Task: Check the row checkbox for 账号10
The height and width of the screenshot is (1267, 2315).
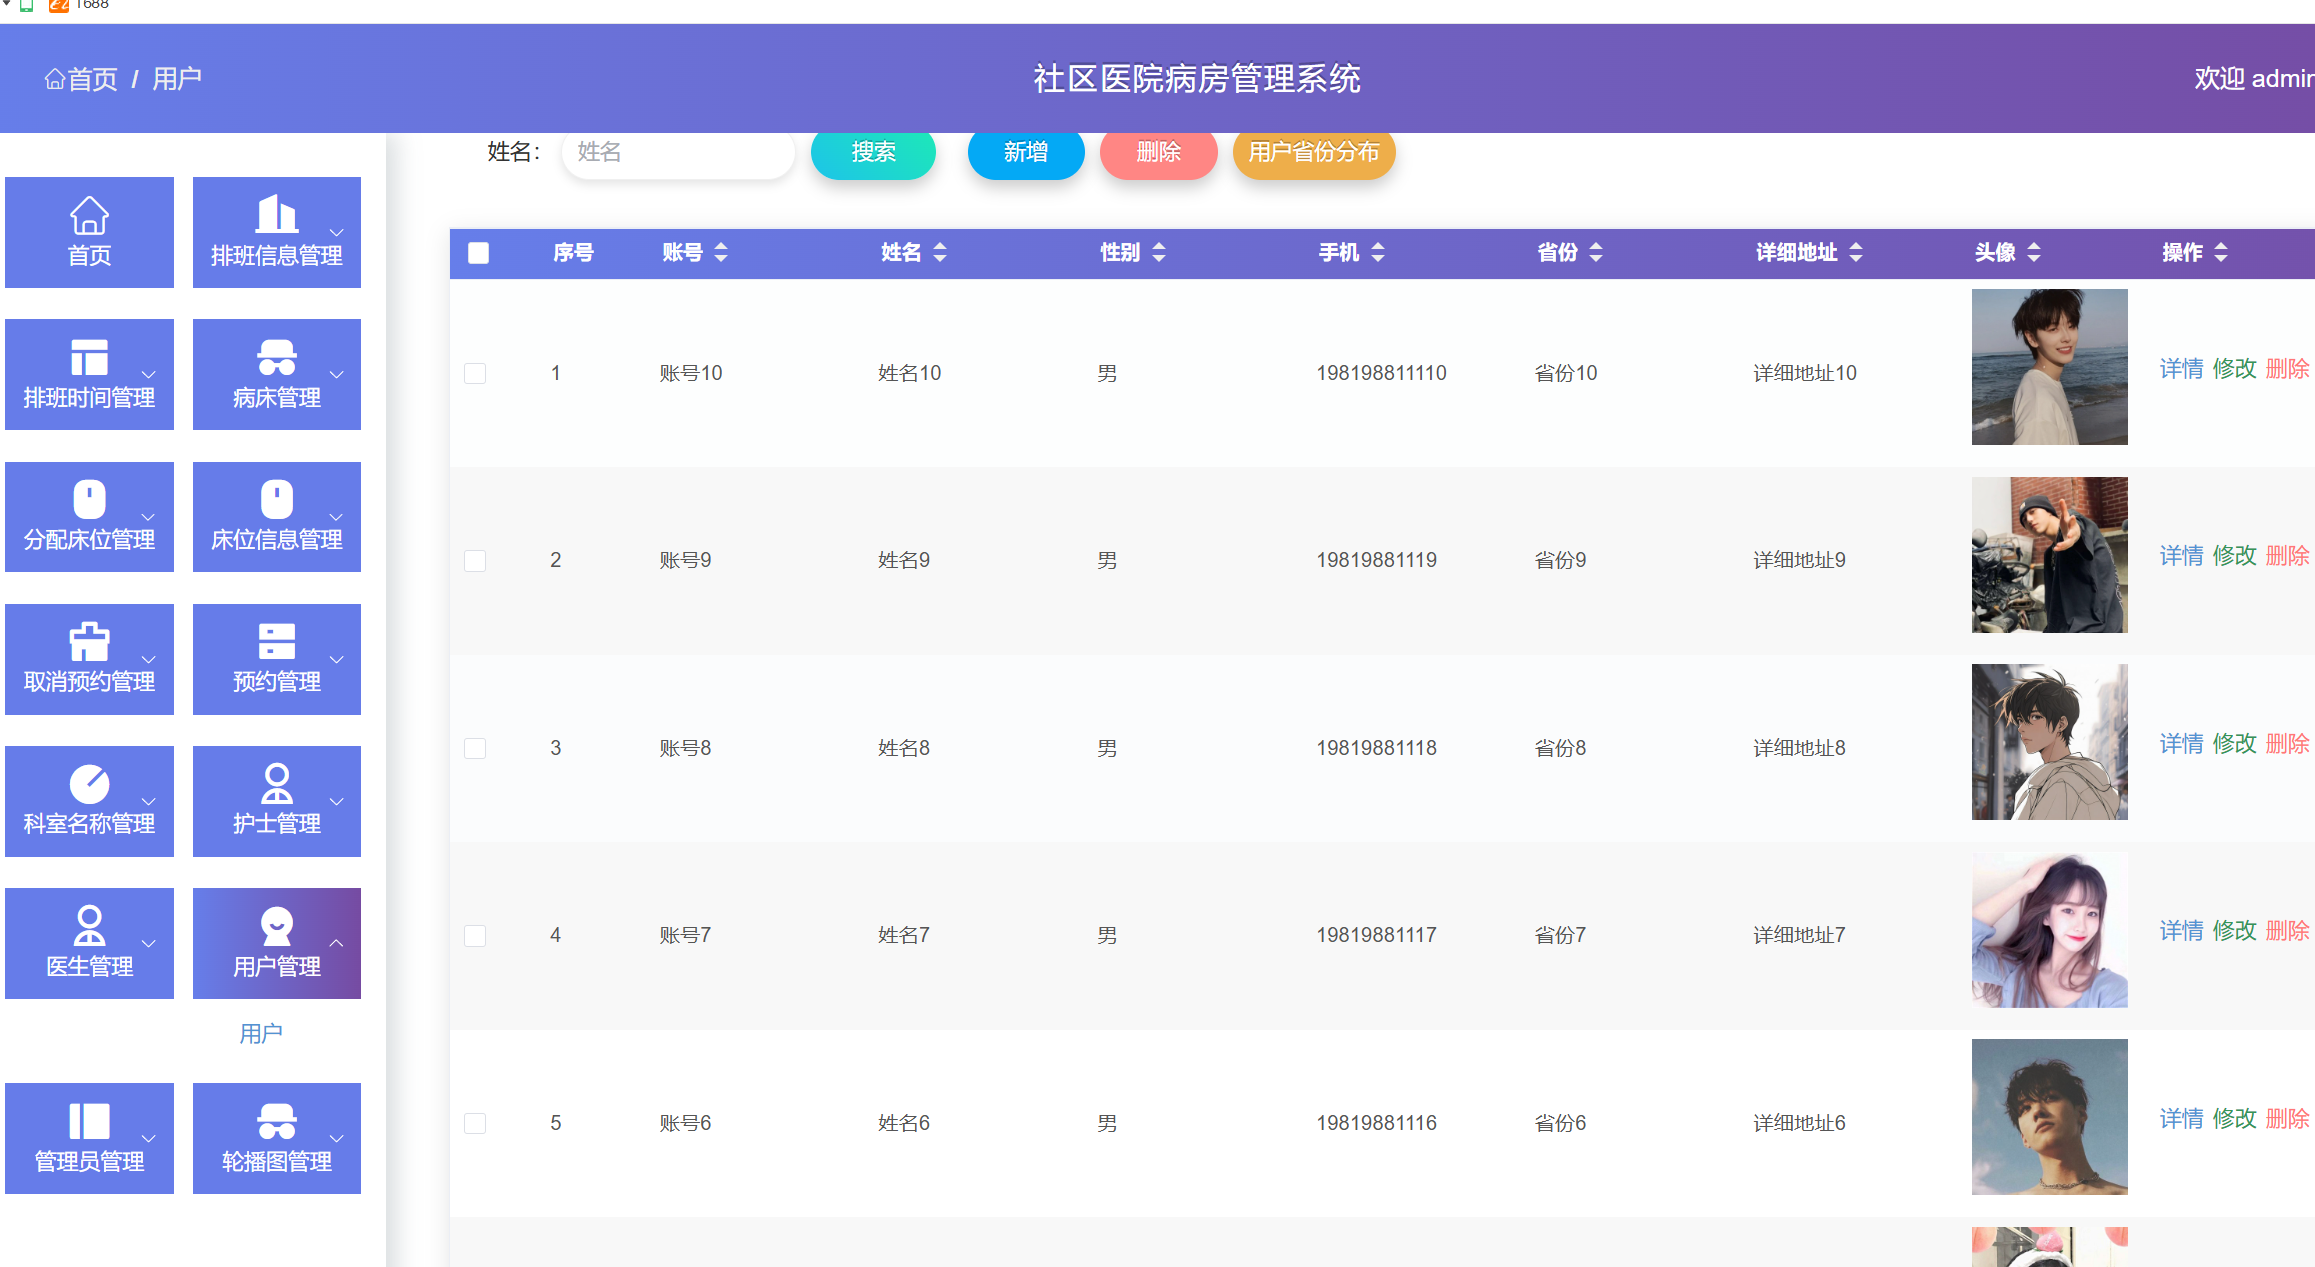Action: tap(475, 373)
